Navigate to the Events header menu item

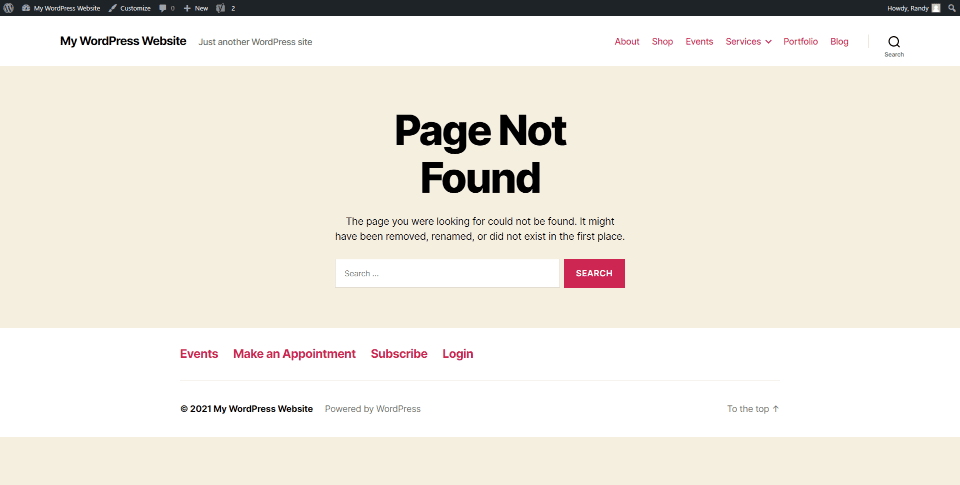click(x=699, y=42)
